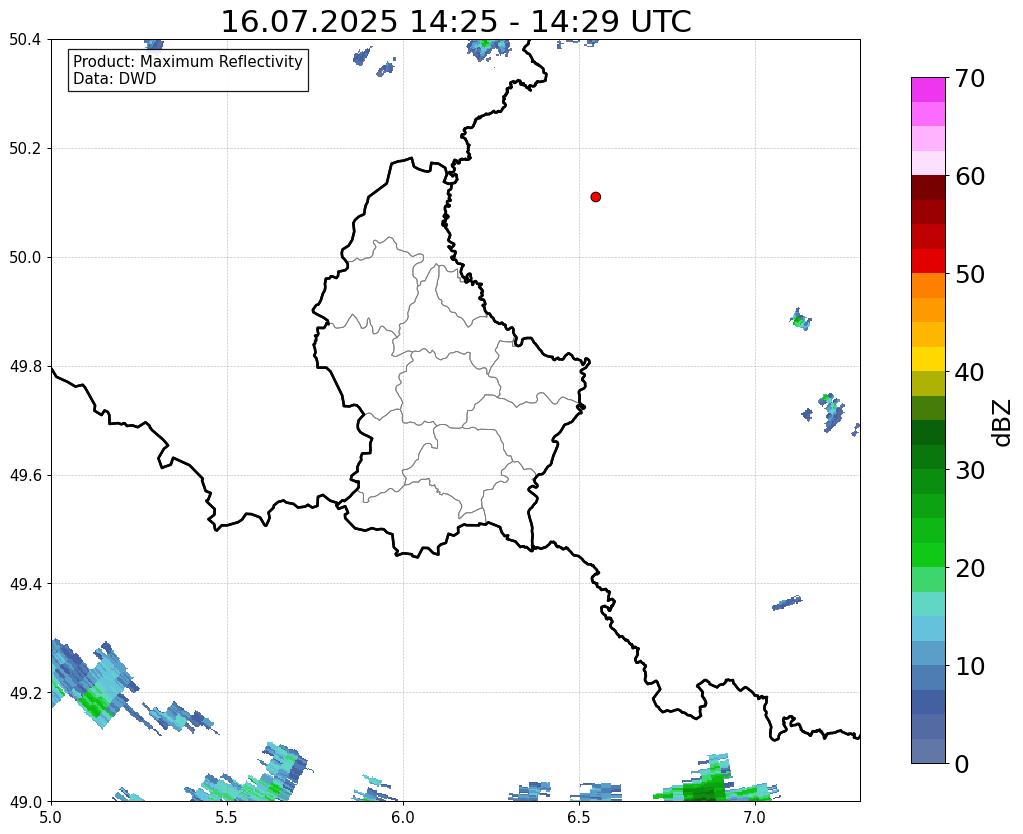Viewport: 1023px width, 834px height.
Task: Click the bright red colorbar segment near 50
Action: 928,261
